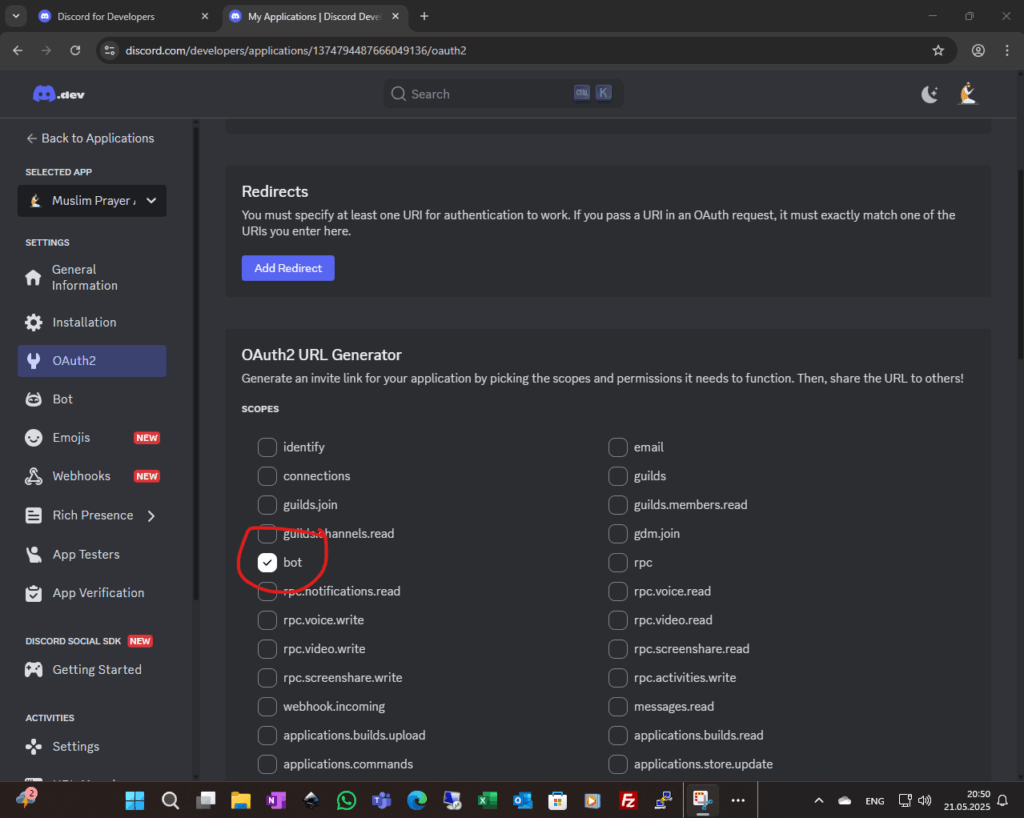Open the user profile avatar menu

coord(968,94)
